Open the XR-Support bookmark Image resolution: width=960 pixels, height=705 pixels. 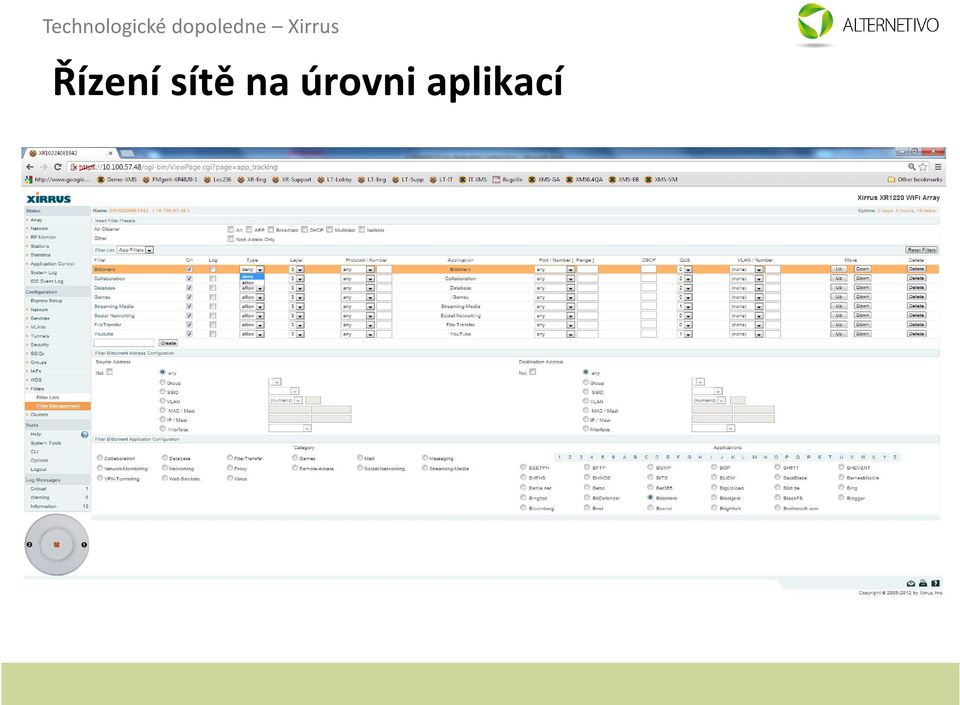point(291,180)
